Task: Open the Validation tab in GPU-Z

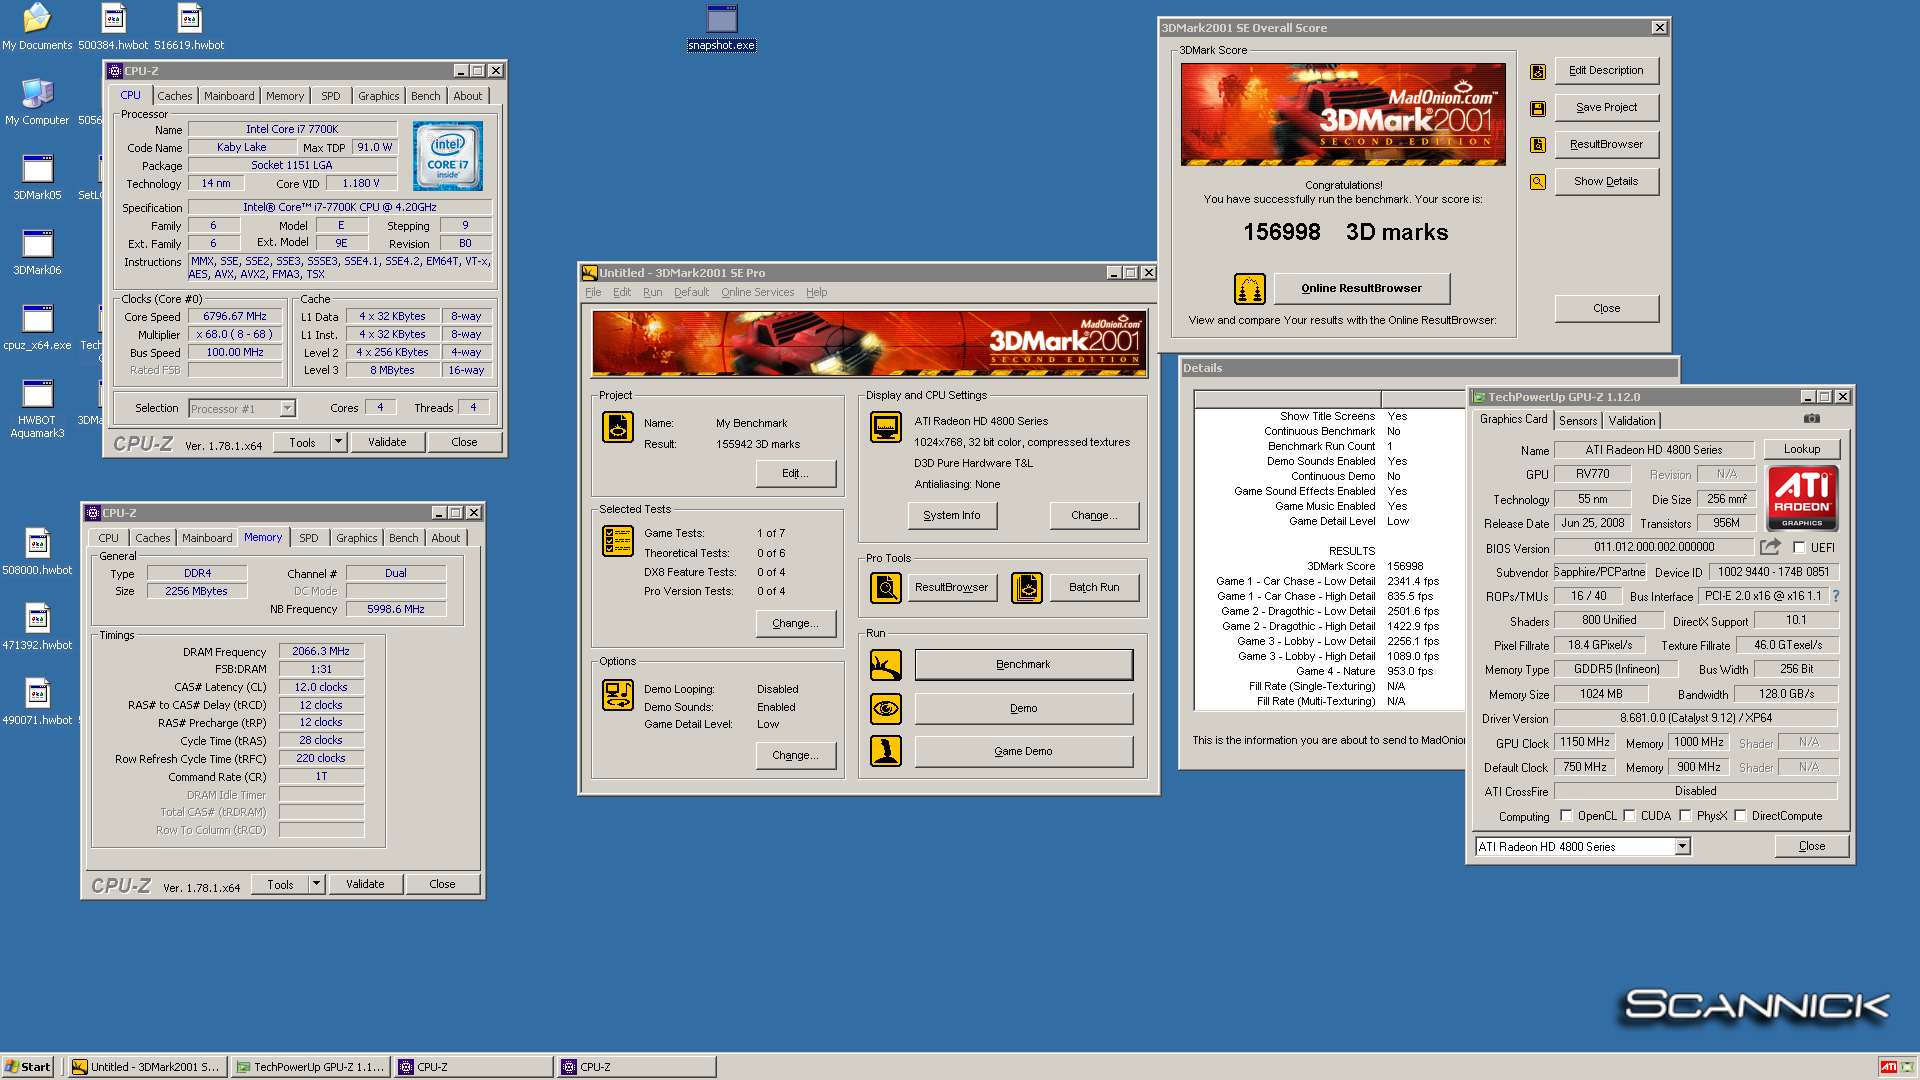Action: coord(1632,421)
